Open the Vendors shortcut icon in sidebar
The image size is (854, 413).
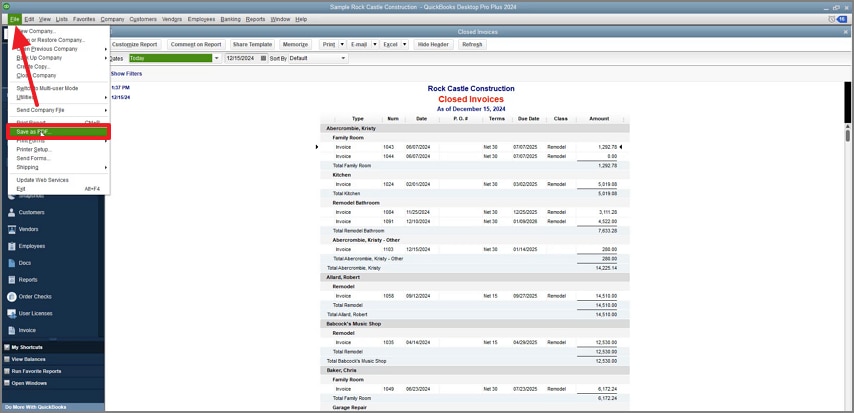pos(11,229)
